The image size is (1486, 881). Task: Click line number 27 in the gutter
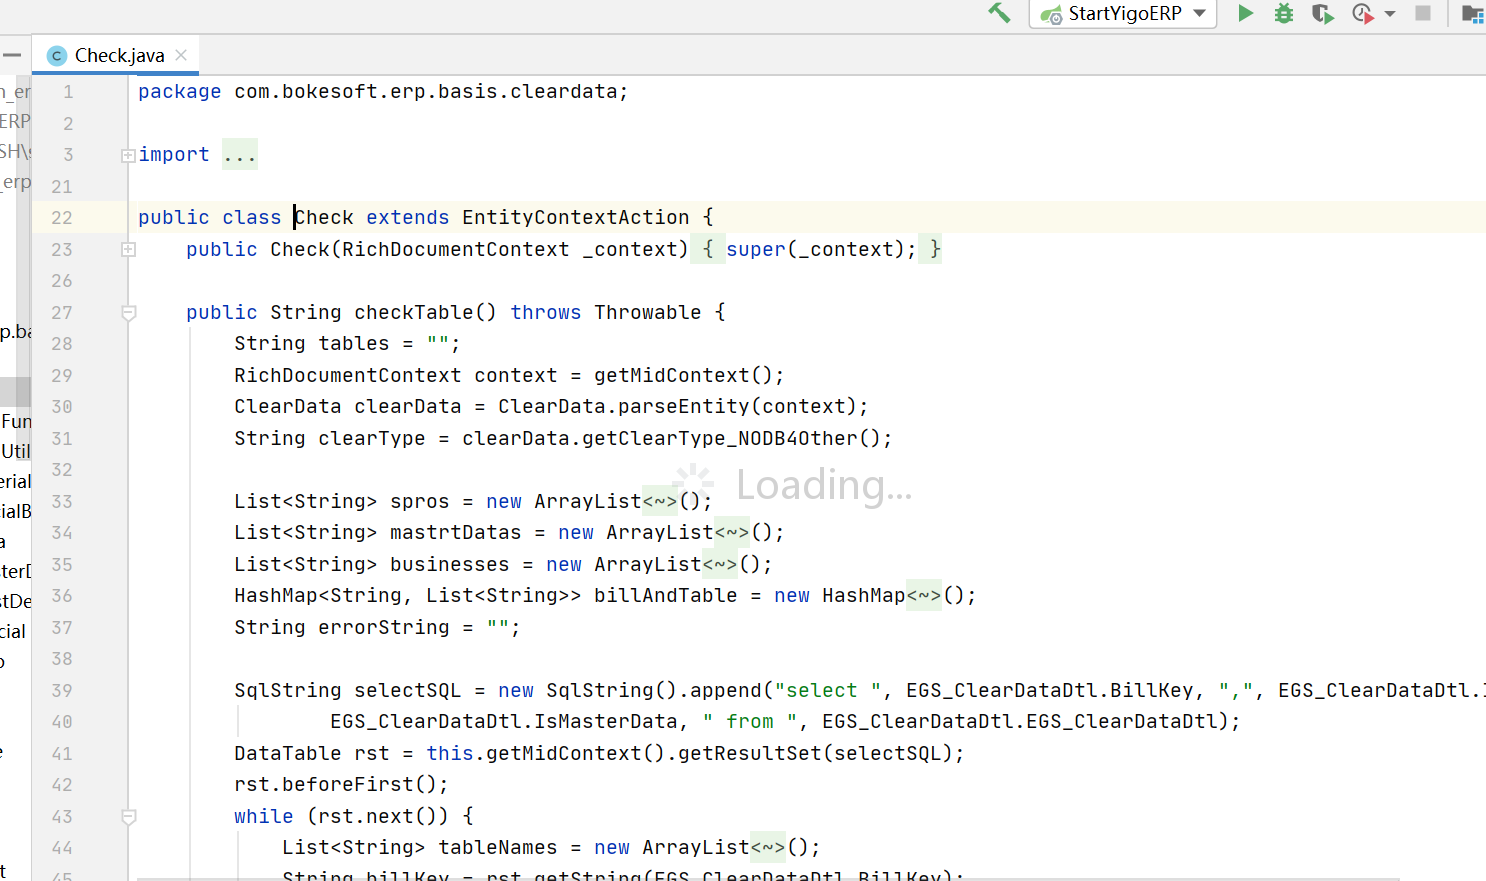pyautogui.click(x=62, y=312)
